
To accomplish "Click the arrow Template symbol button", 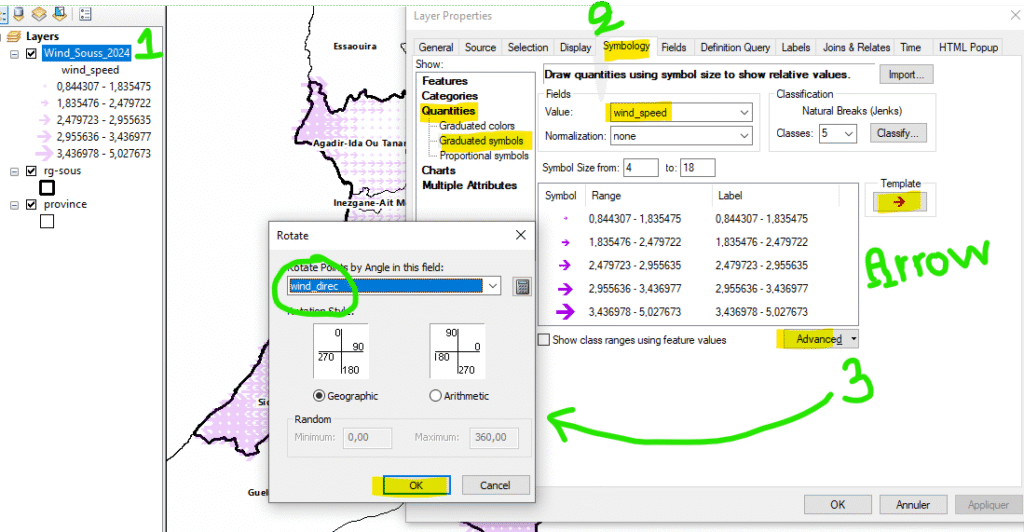I will tap(902, 202).
